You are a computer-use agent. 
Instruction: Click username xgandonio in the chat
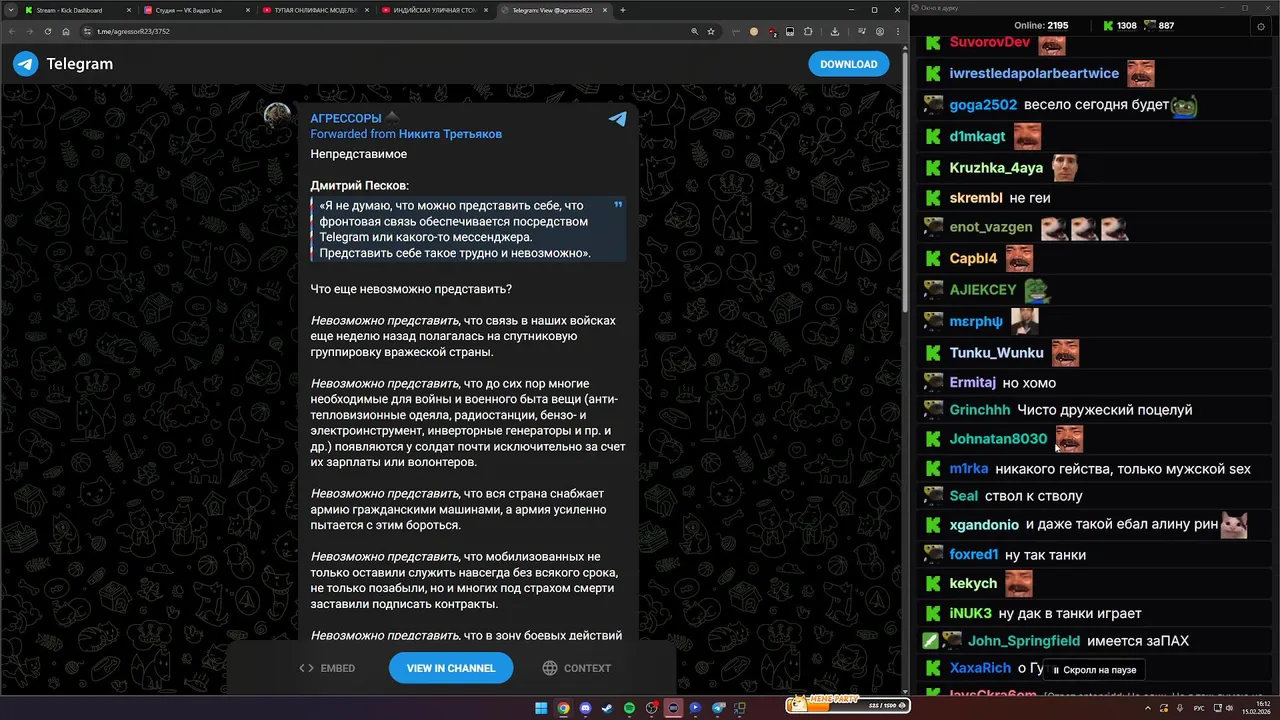click(x=984, y=525)
